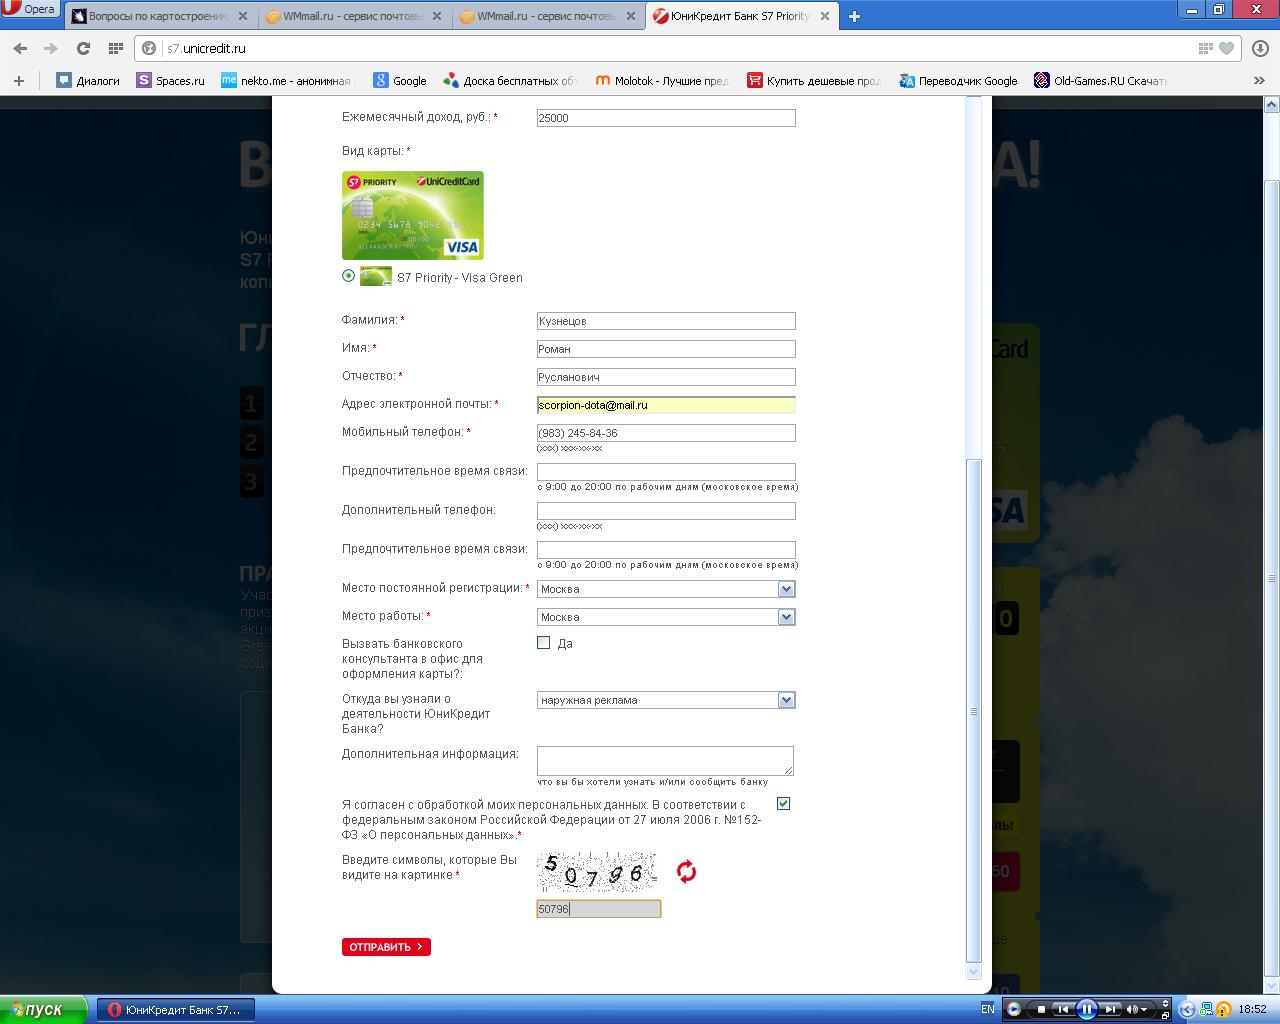Viewport: 1280px width, 1024px height.
Task: Click the Ежемесячный доход income field
Action: coord(666,118)
